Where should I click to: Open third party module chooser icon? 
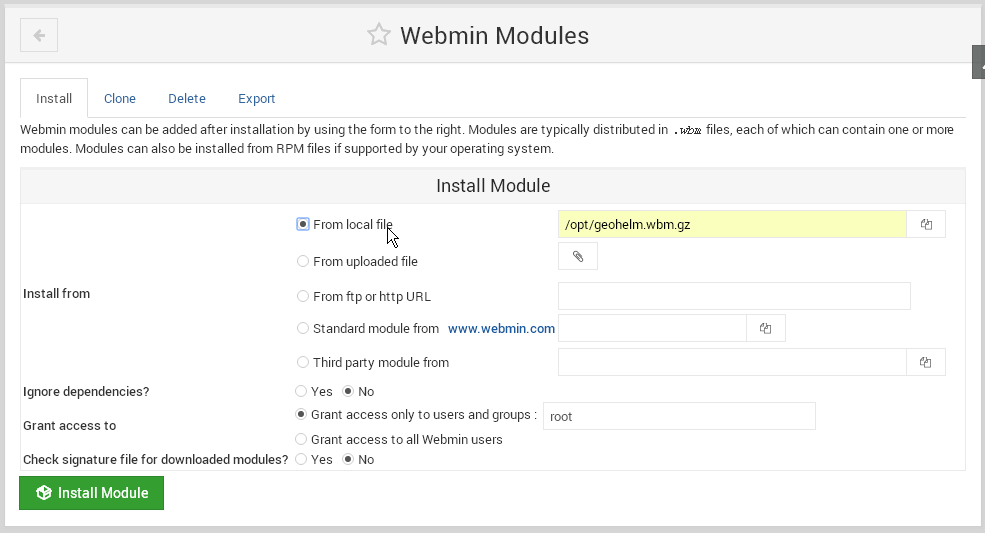(x=925, y=362)
